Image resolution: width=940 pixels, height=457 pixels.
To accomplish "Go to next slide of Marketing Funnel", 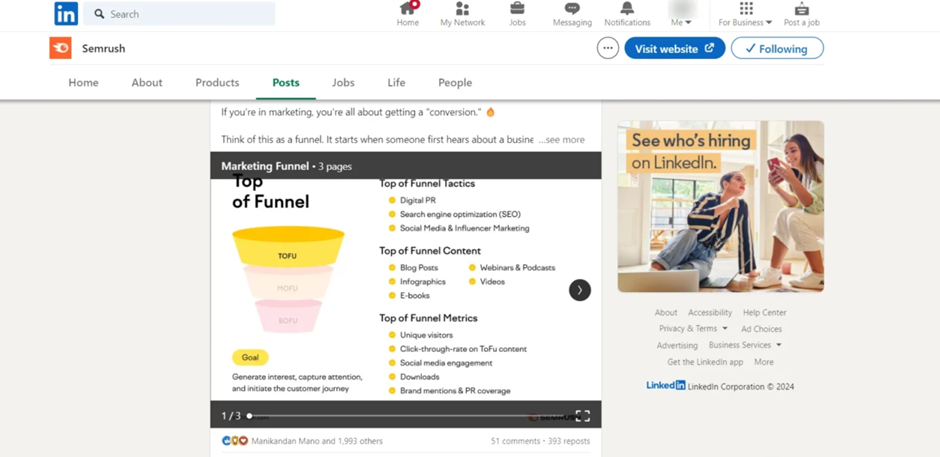I will 580,290.
